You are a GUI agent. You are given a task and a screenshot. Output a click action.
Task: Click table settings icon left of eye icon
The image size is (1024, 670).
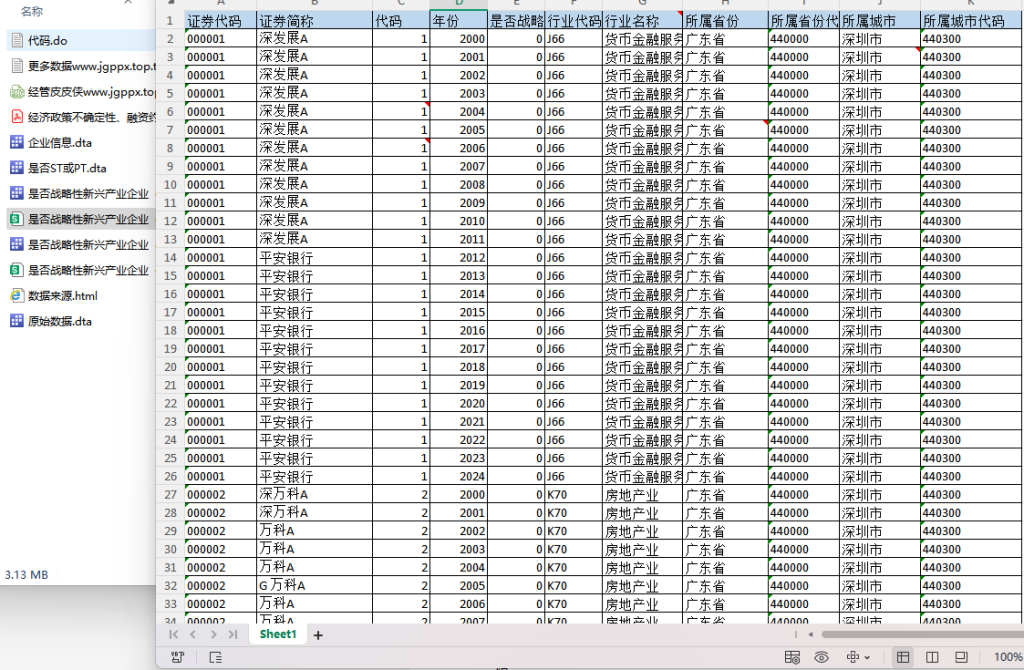point(792,658)
